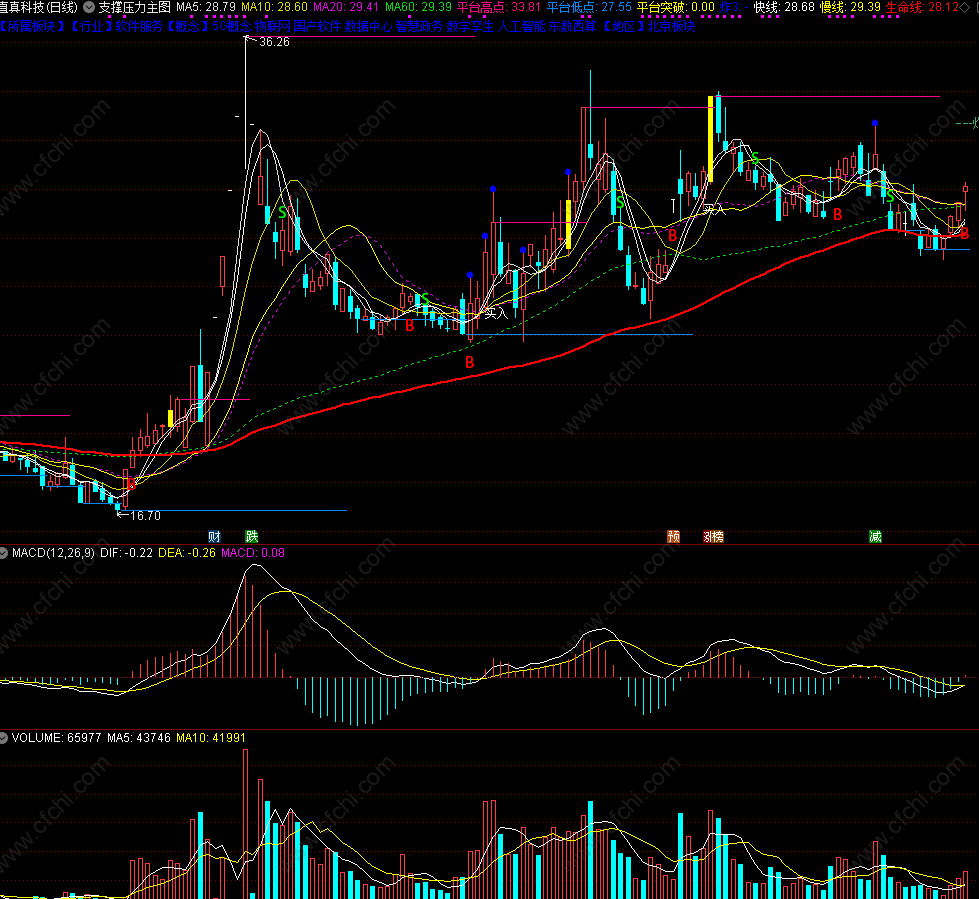
Task: Open the 智慧政务 concept link
Action: pyautogui.click(x=419, y=26)
